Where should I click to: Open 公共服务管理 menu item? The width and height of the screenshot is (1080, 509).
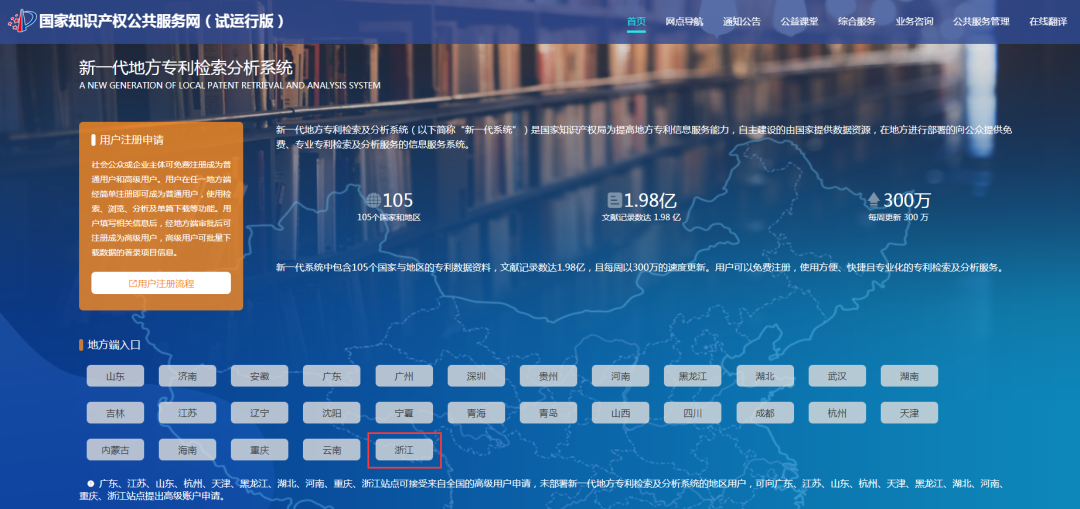(x=982, y=21)
